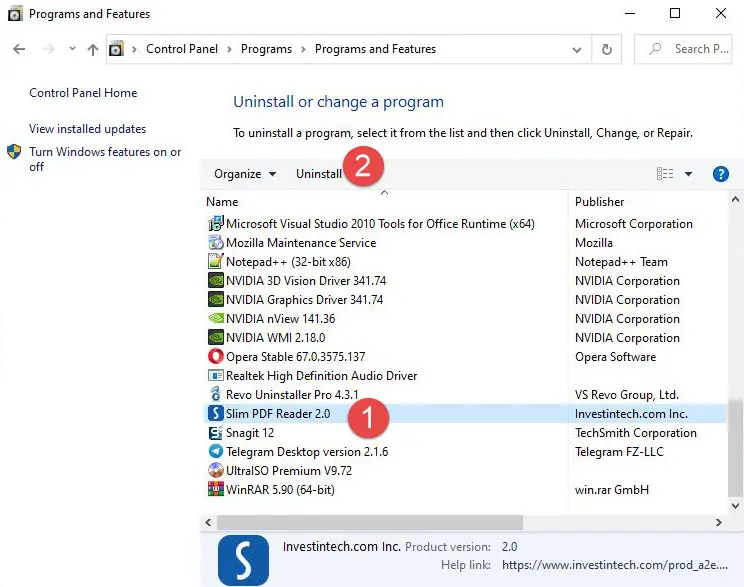
Task: Select Notepad++ (32-bit x86) entry
Action: coord(288,261)
